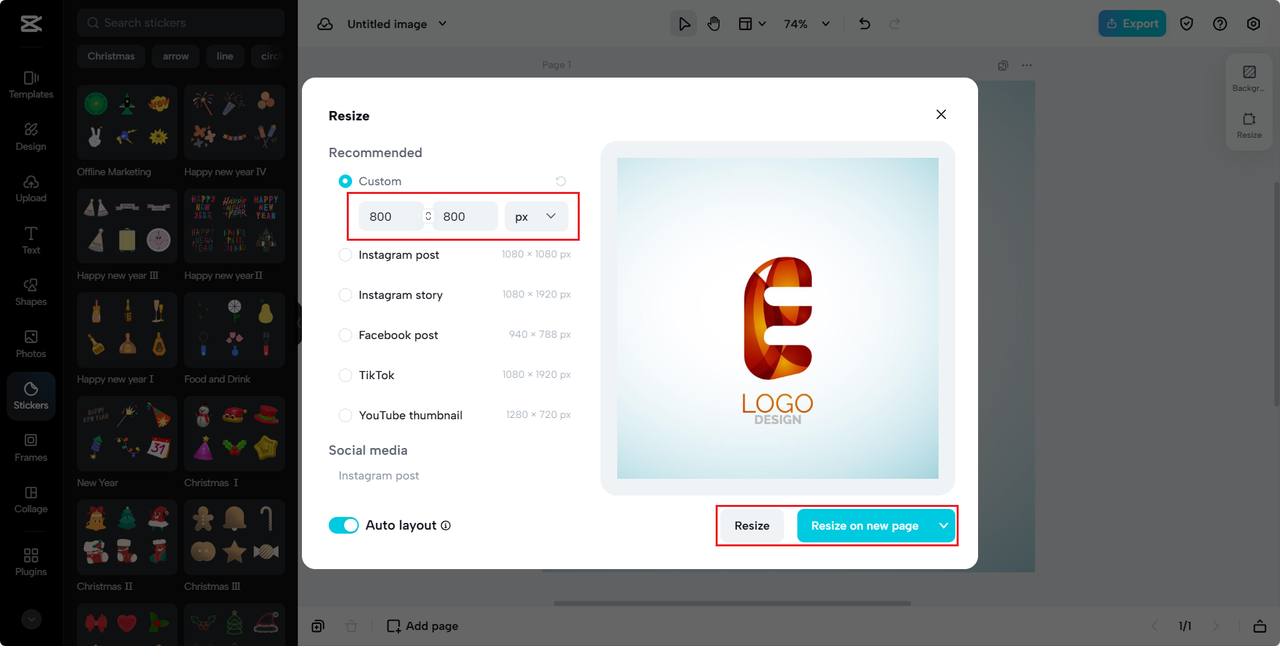Expand the Resize on new page arrow

943,526
